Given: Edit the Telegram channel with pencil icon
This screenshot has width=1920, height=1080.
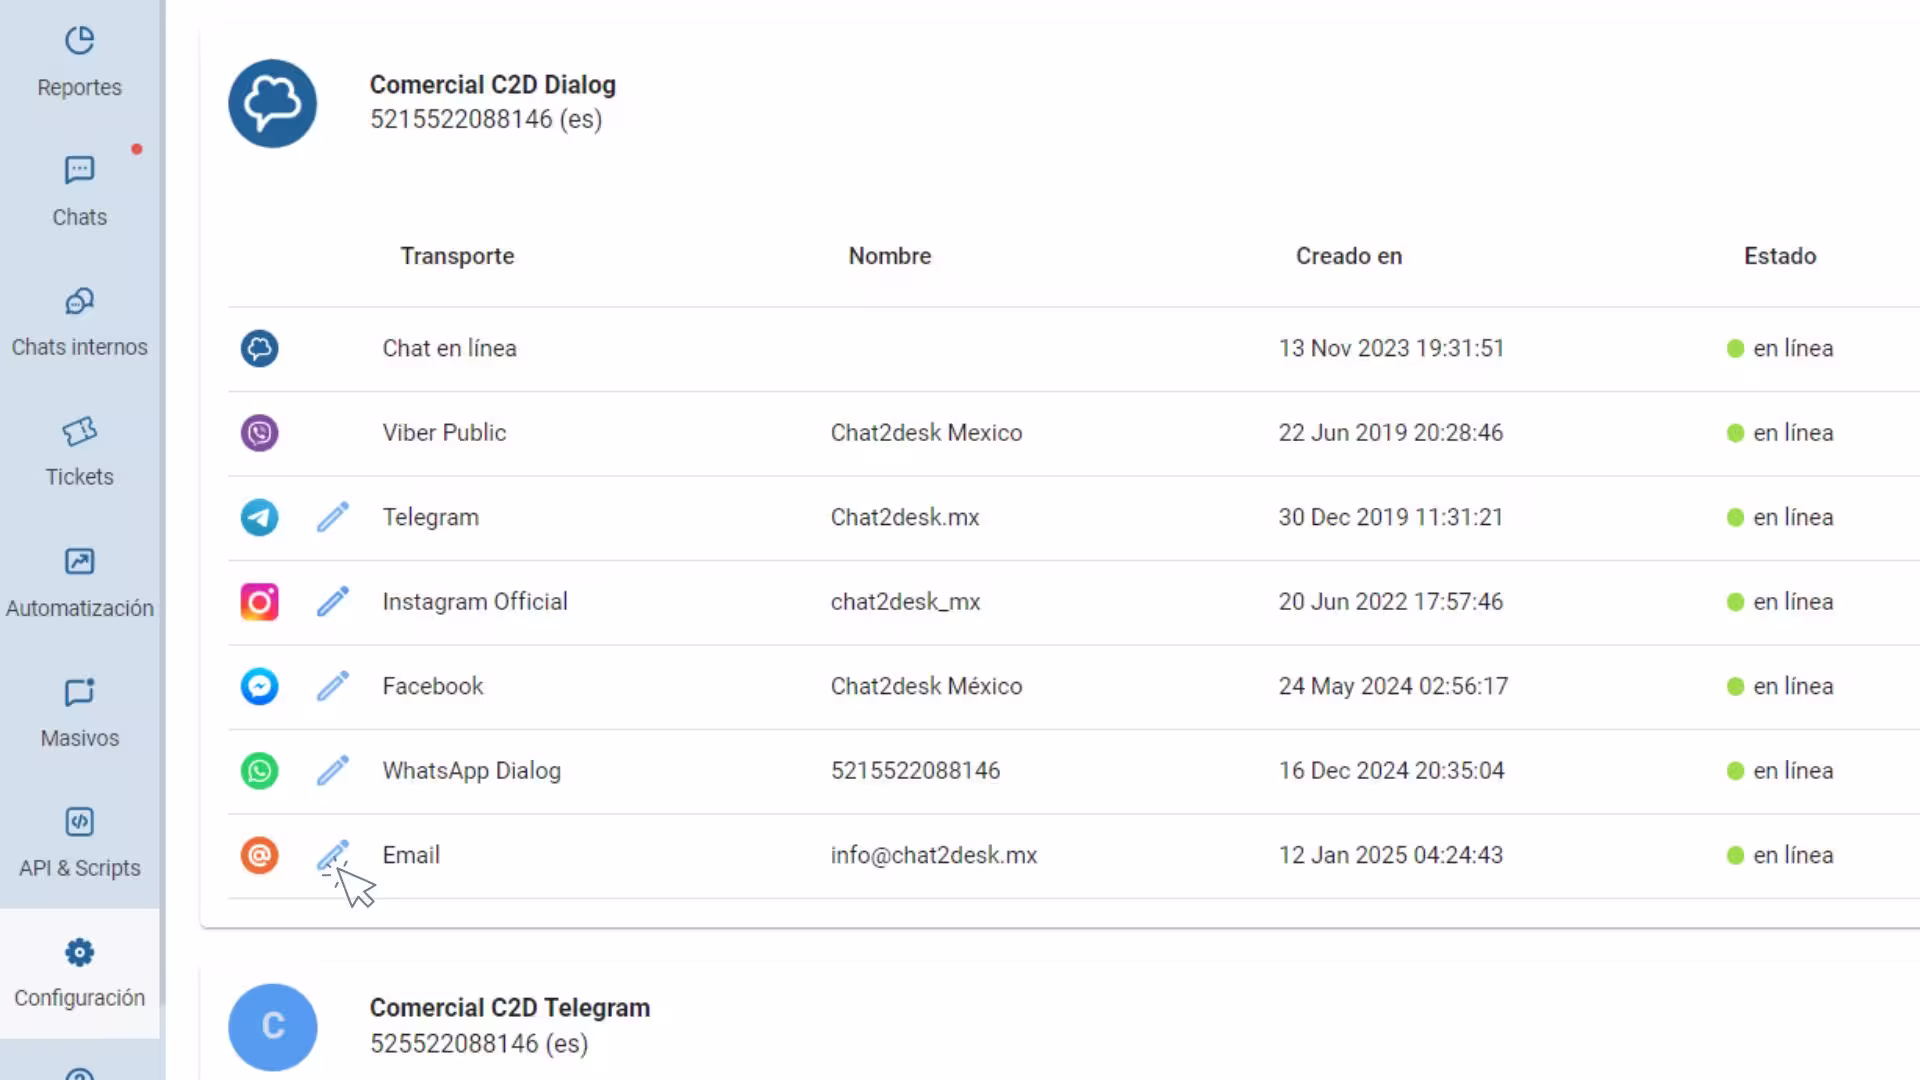Looking at the screenshot, I should click(333, 517).
